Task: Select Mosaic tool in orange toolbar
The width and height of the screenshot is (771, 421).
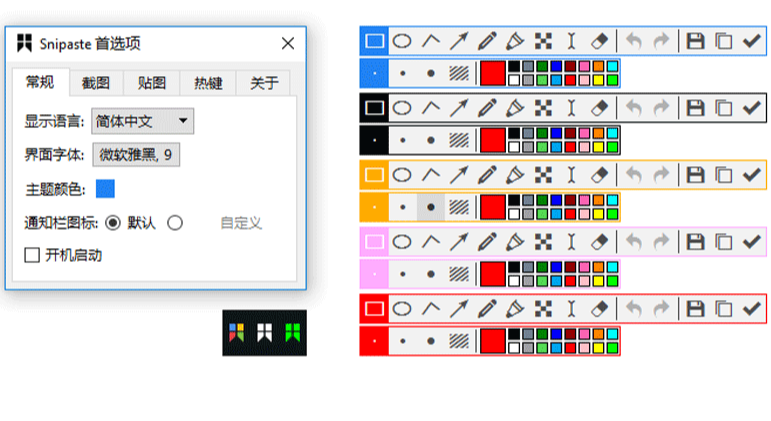Action: pos(543,175)
